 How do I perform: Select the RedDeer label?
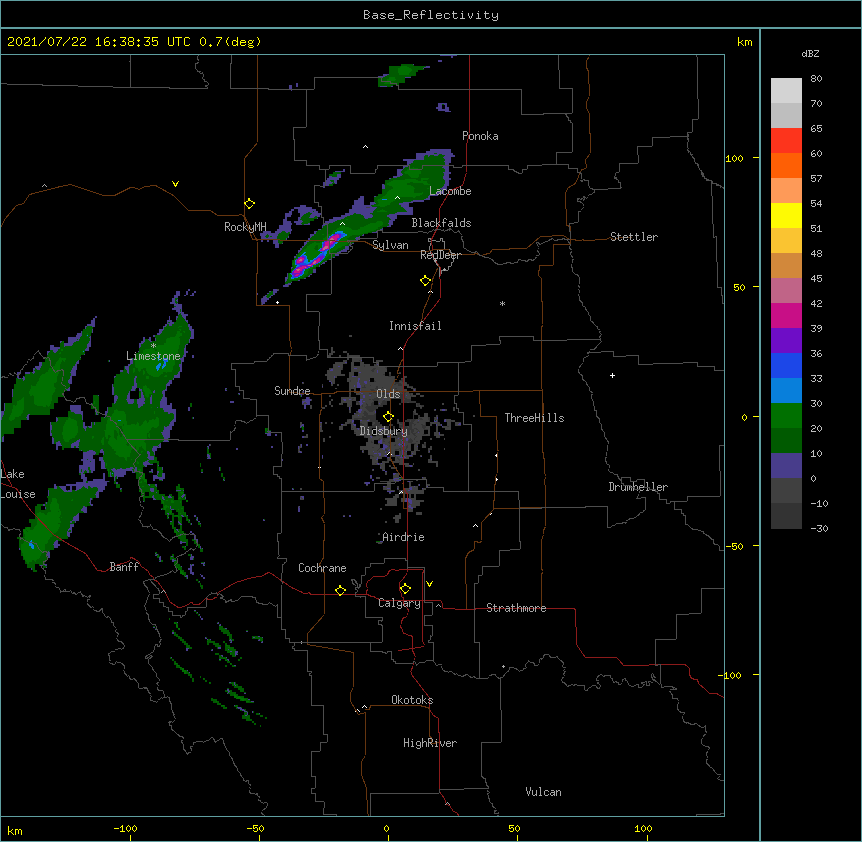tap(440, 255)
